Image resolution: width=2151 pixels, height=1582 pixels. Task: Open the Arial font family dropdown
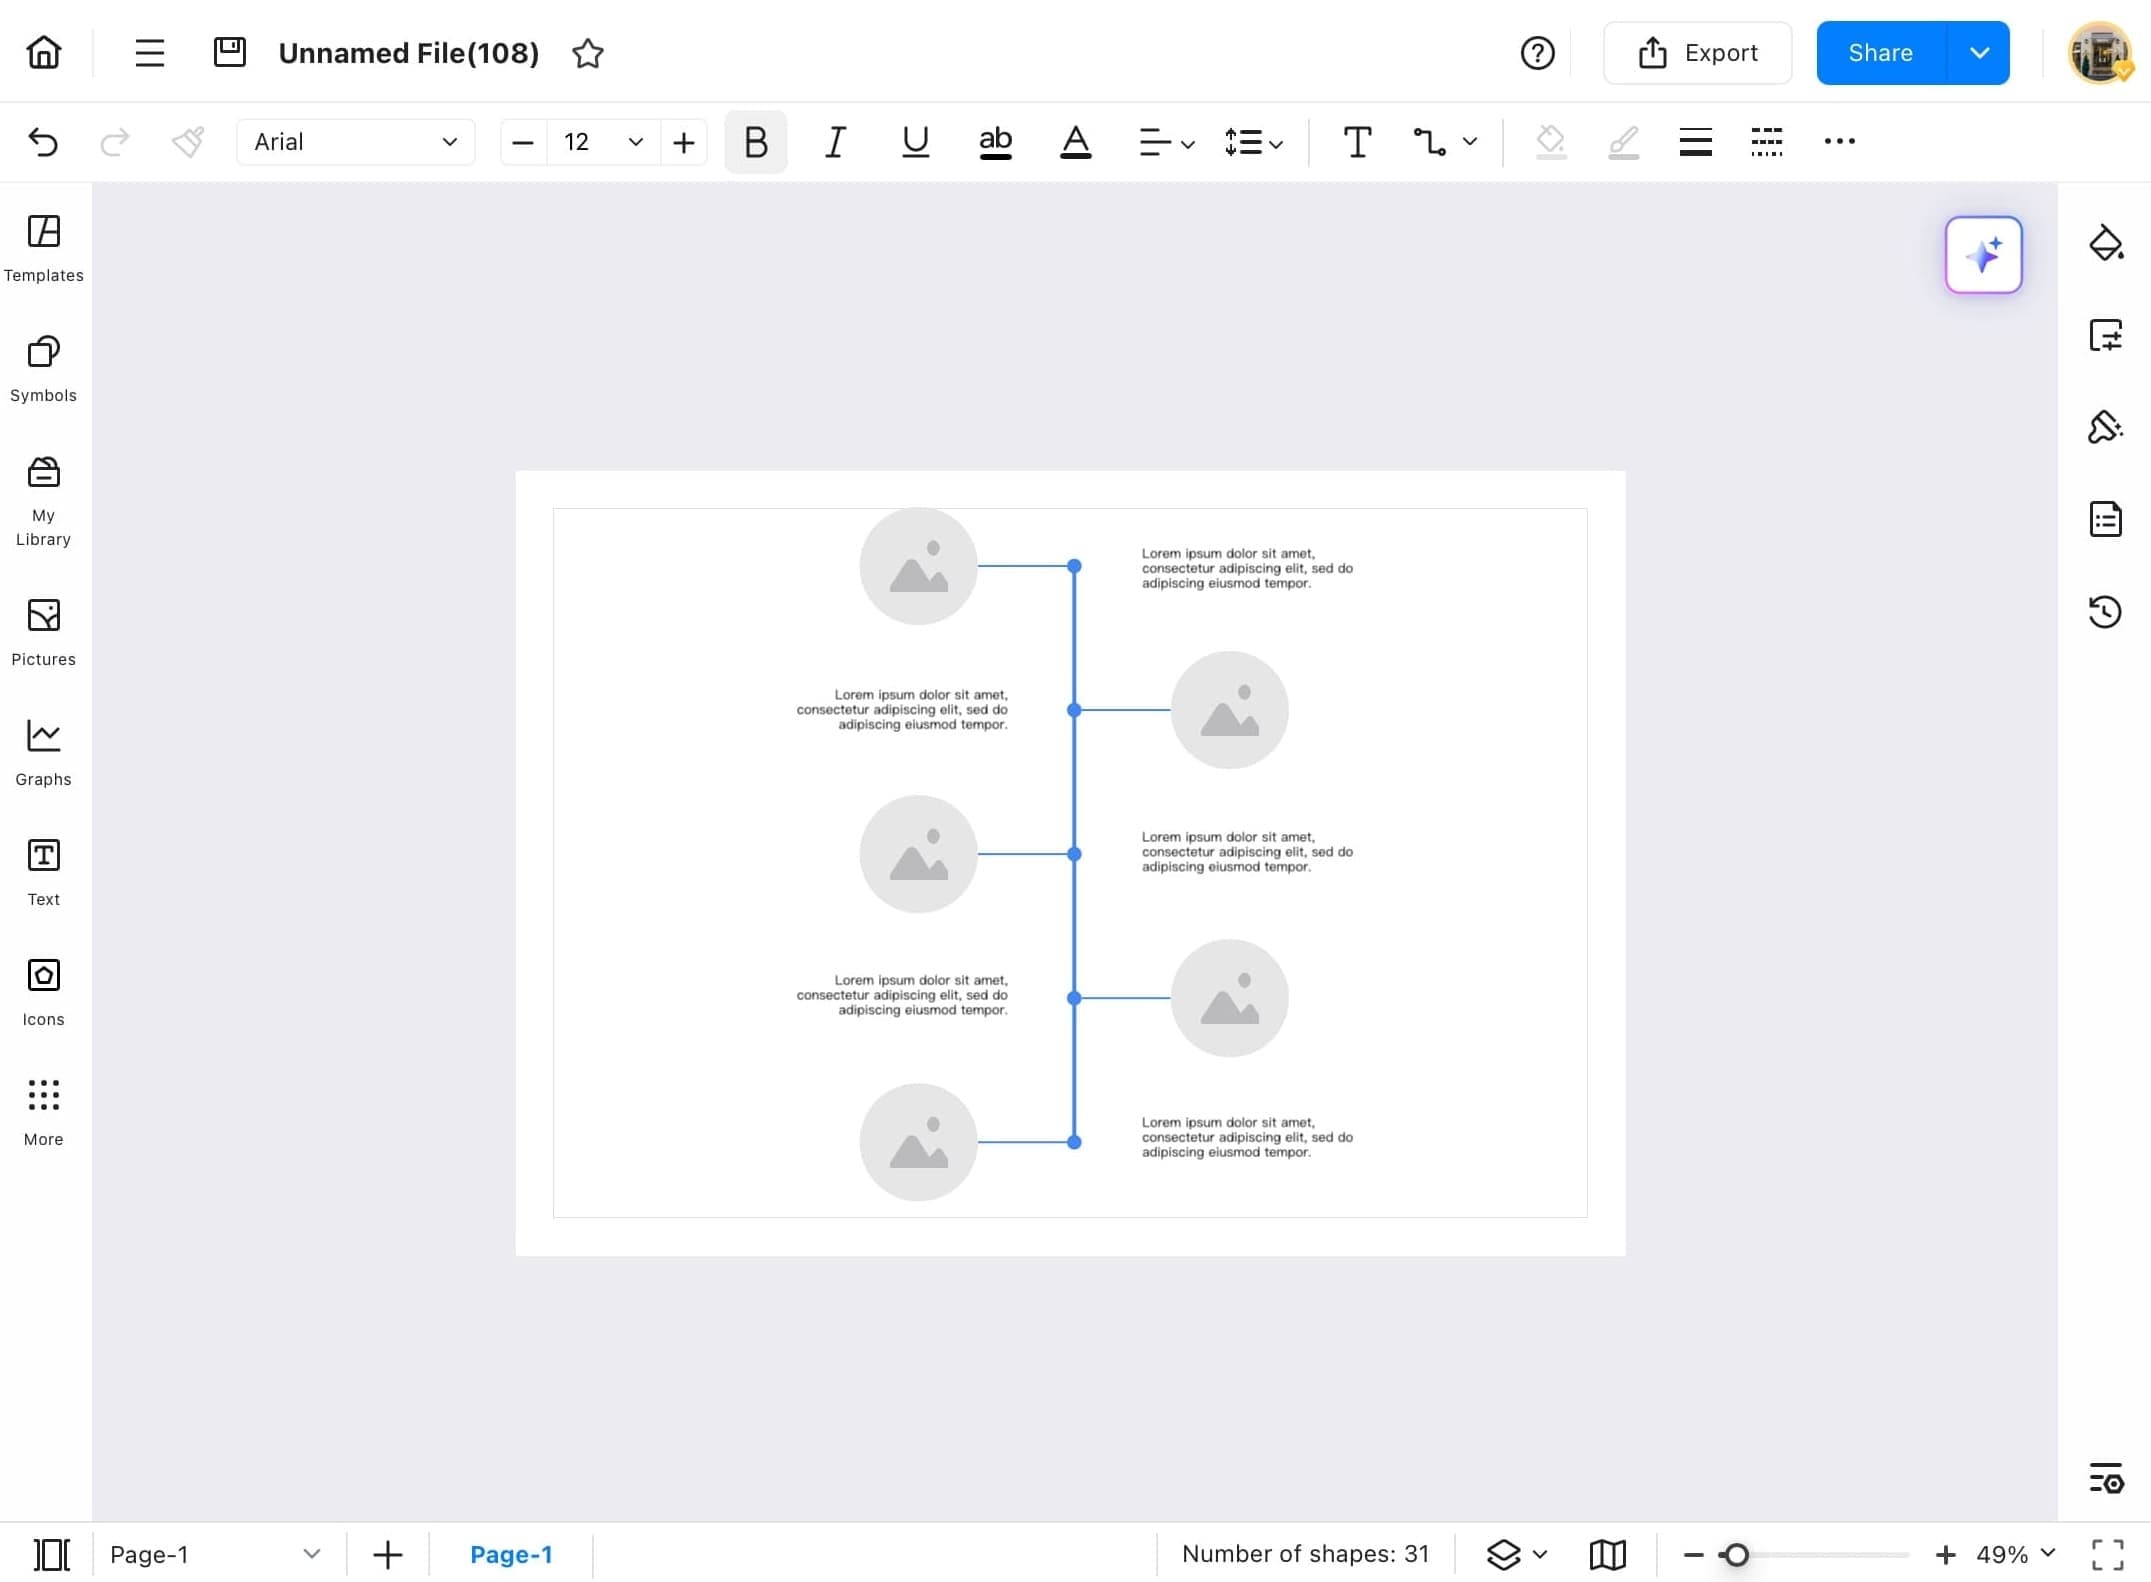tap(355, 141)
